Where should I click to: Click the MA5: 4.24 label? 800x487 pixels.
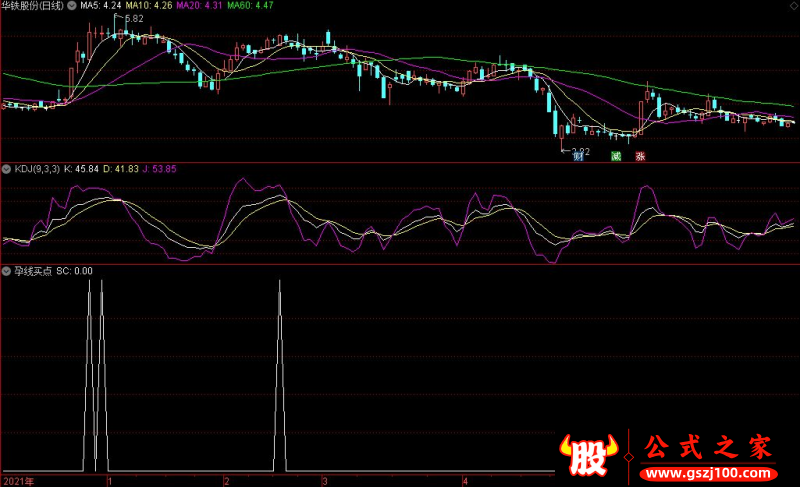click(x=101, y=6)
